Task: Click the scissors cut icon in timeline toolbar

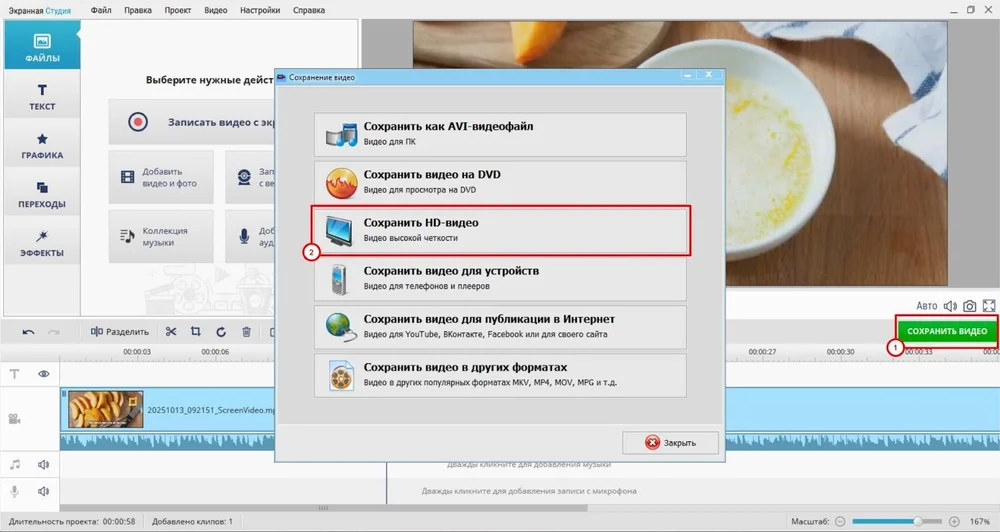Action: point(171,332)
